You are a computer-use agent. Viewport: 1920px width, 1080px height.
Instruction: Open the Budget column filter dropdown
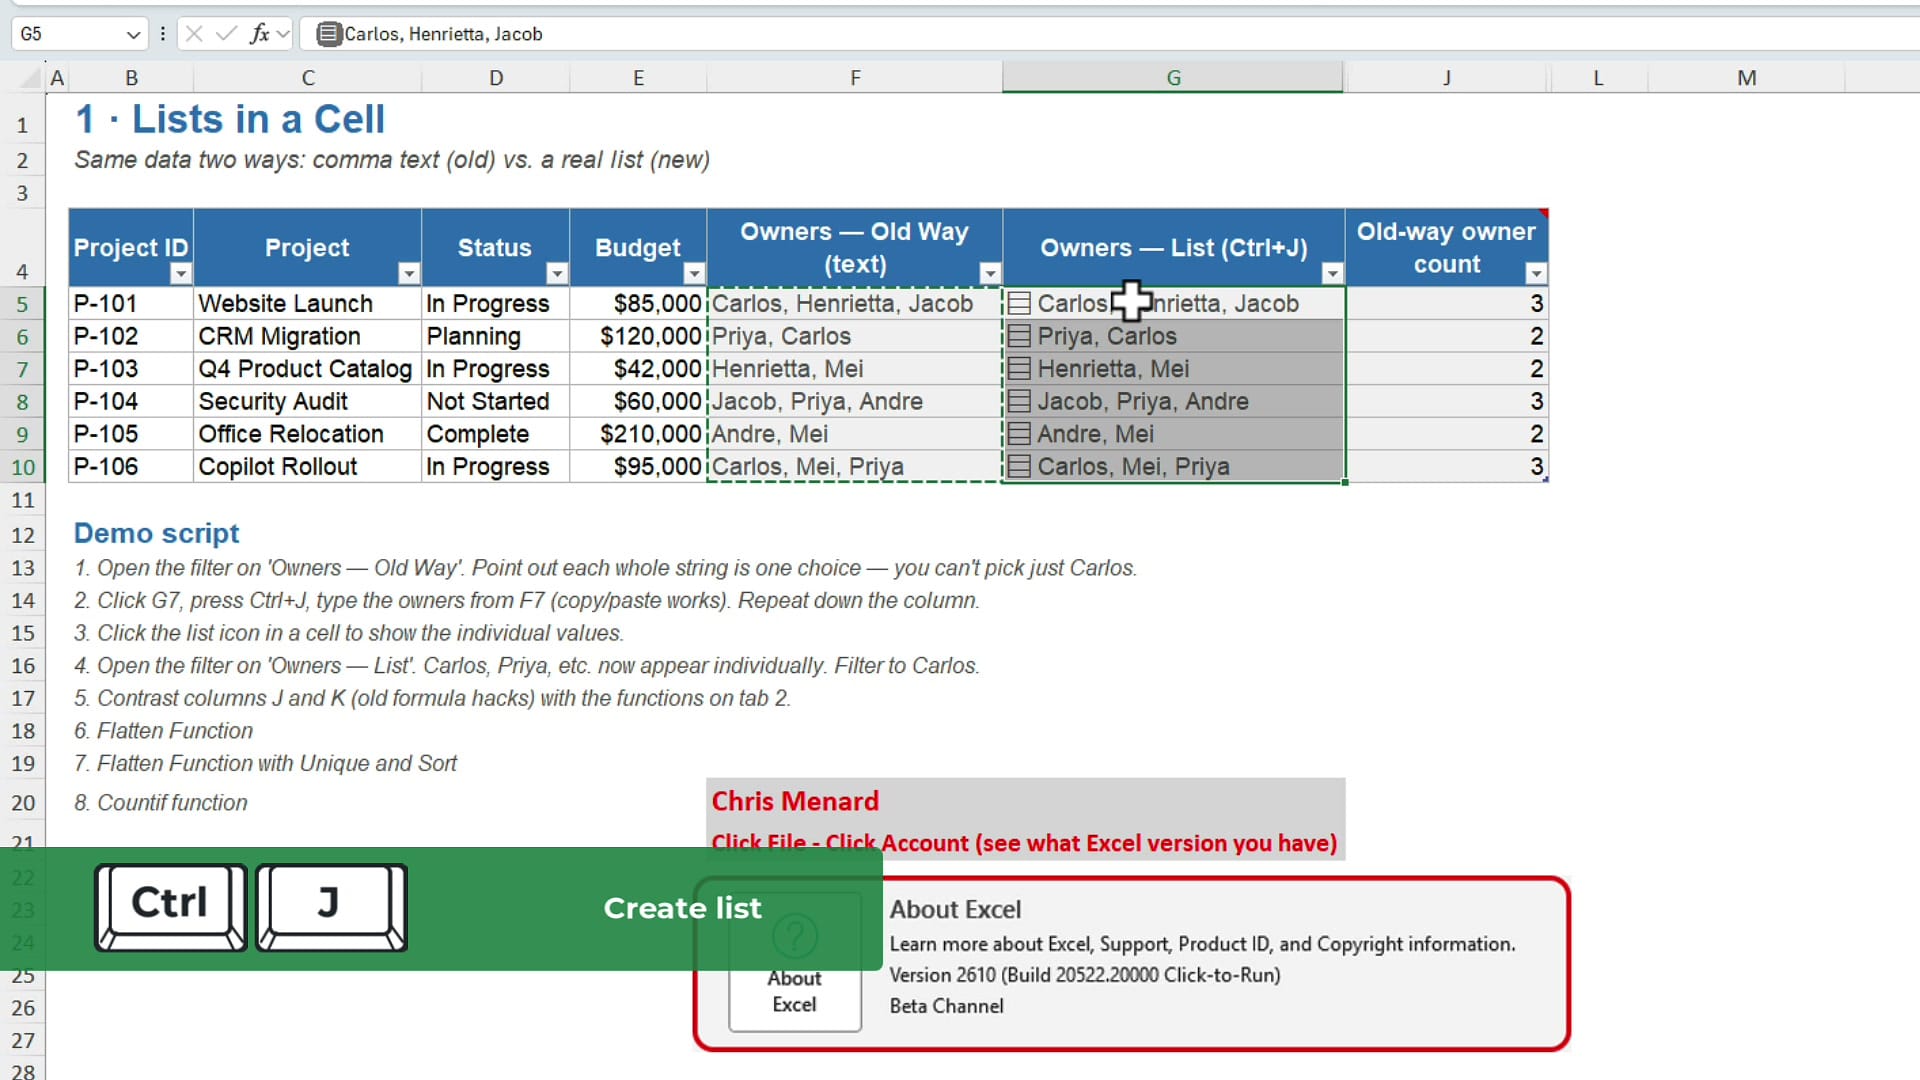pos(694,273)
